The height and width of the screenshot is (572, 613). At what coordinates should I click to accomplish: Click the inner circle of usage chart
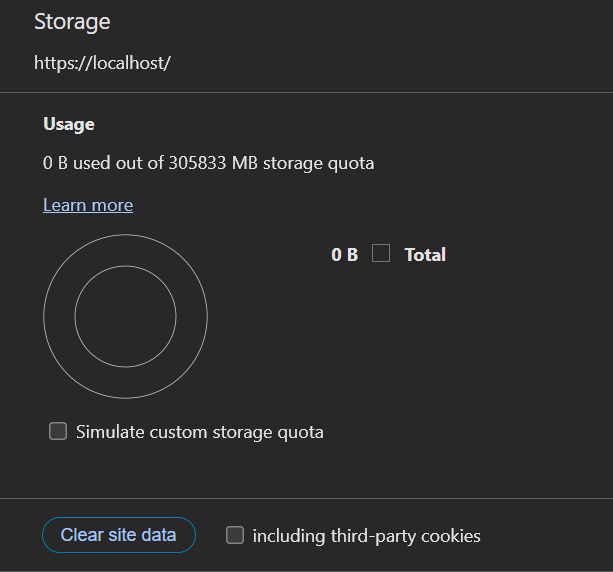click(125, 317)
